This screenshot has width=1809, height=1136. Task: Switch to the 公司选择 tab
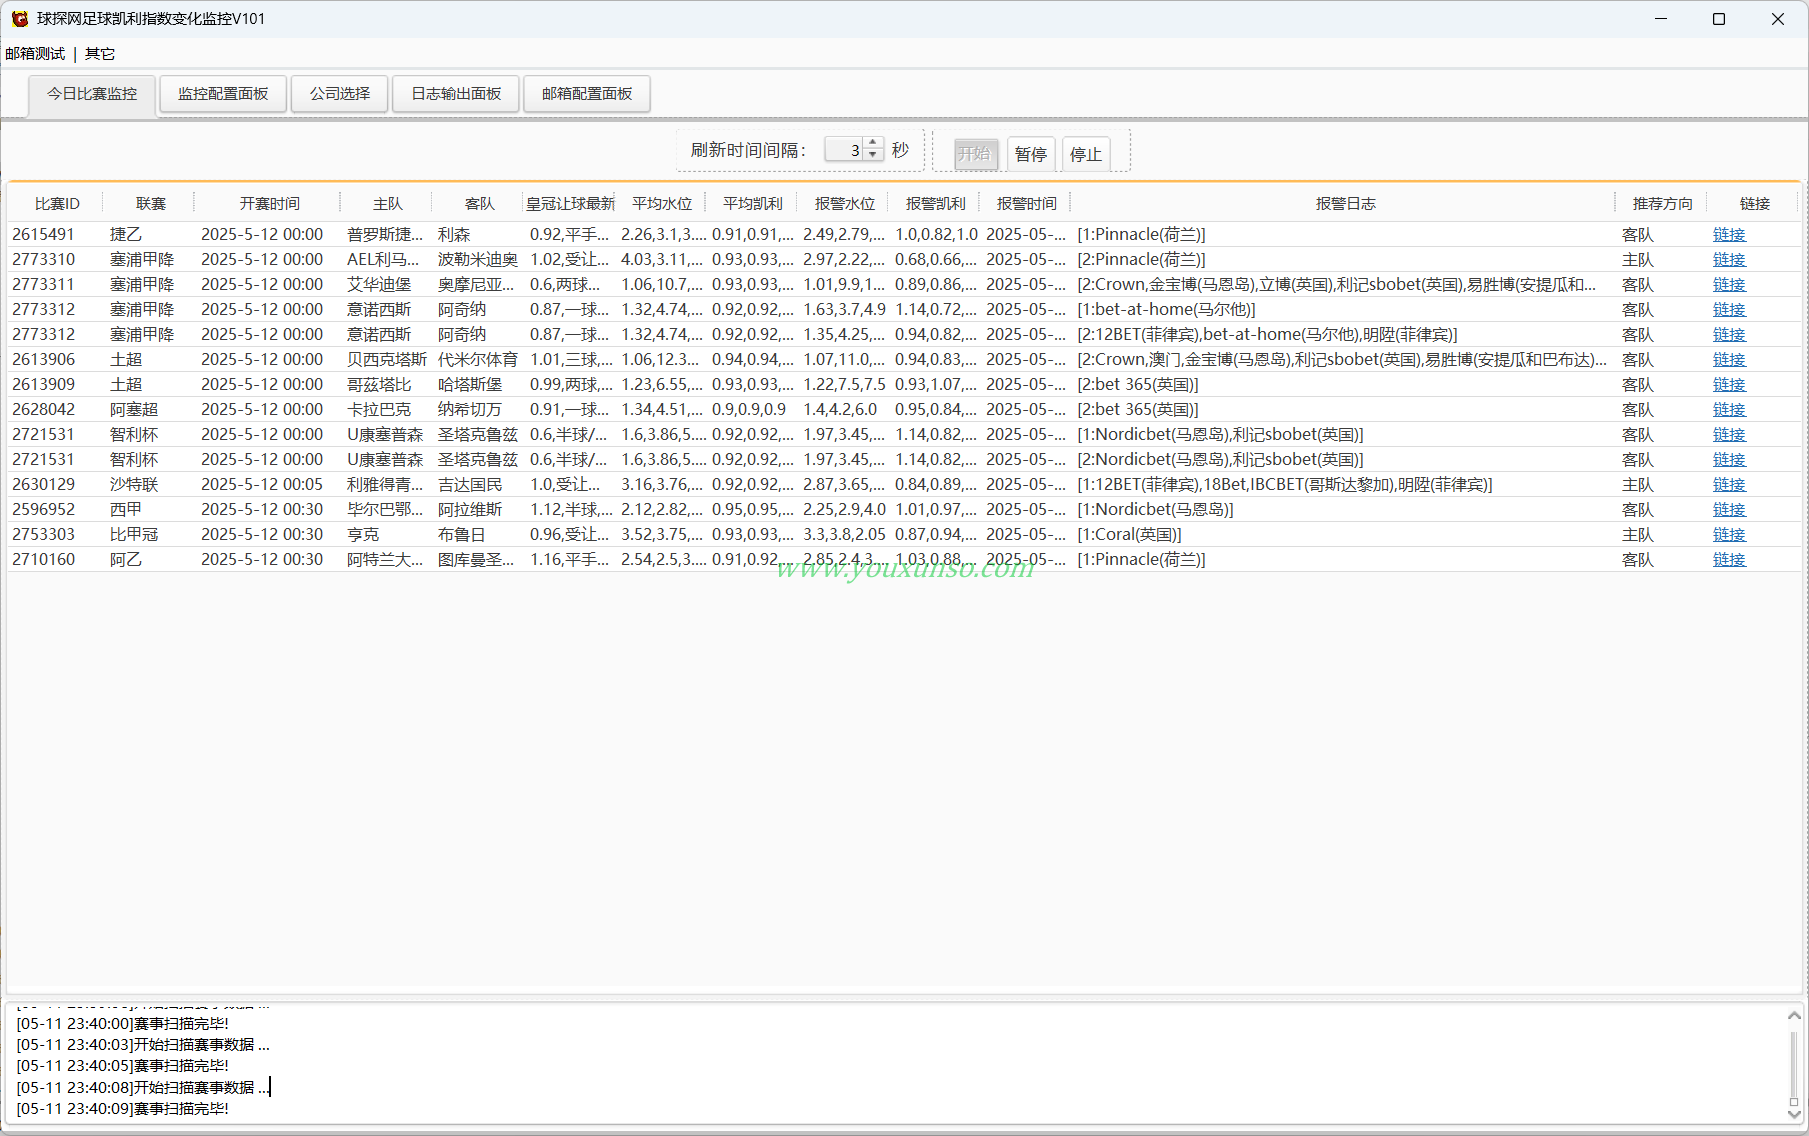[x=340, y=94]
